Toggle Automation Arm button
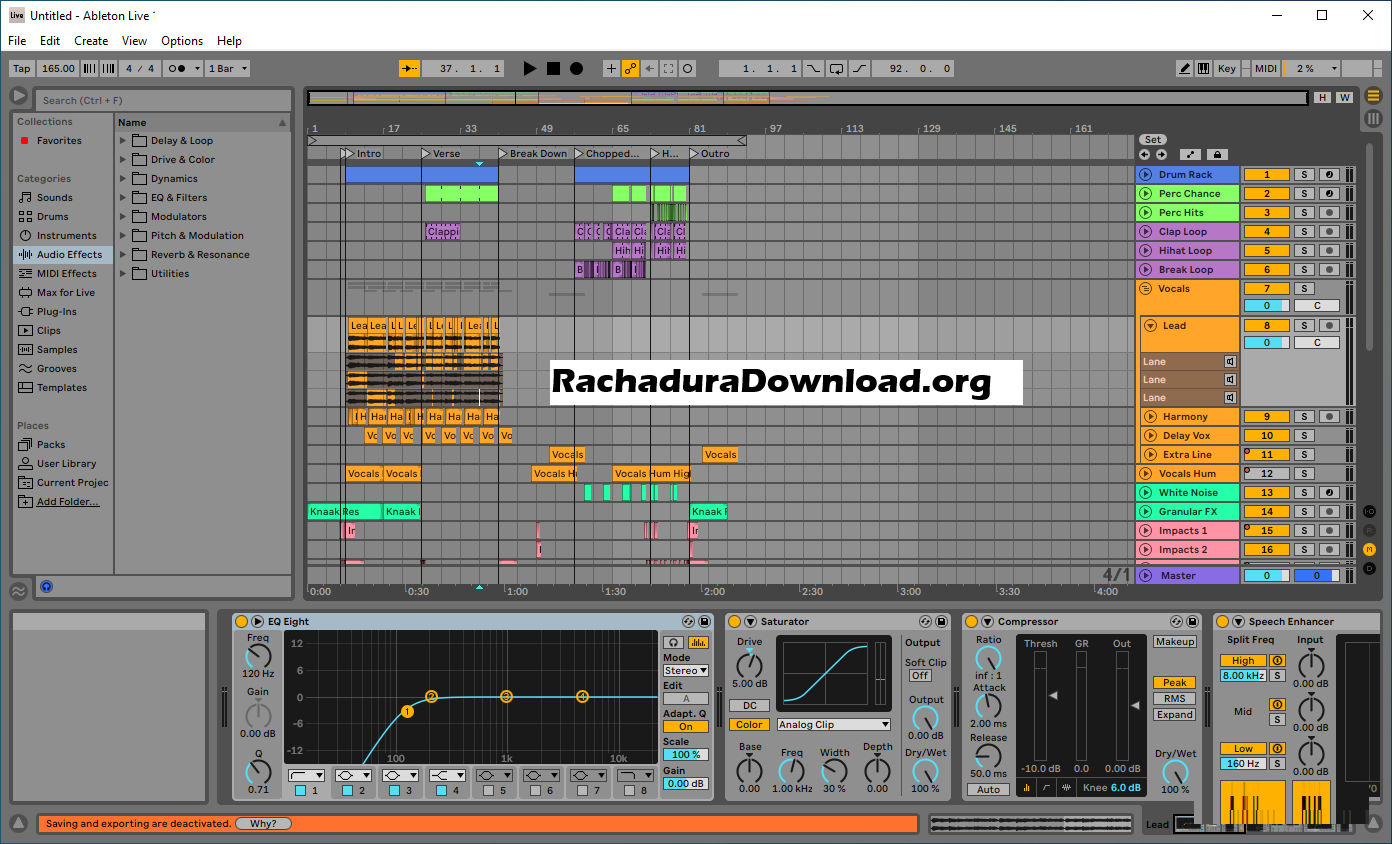Screen dimensions: 1392x844 (630, 68)
